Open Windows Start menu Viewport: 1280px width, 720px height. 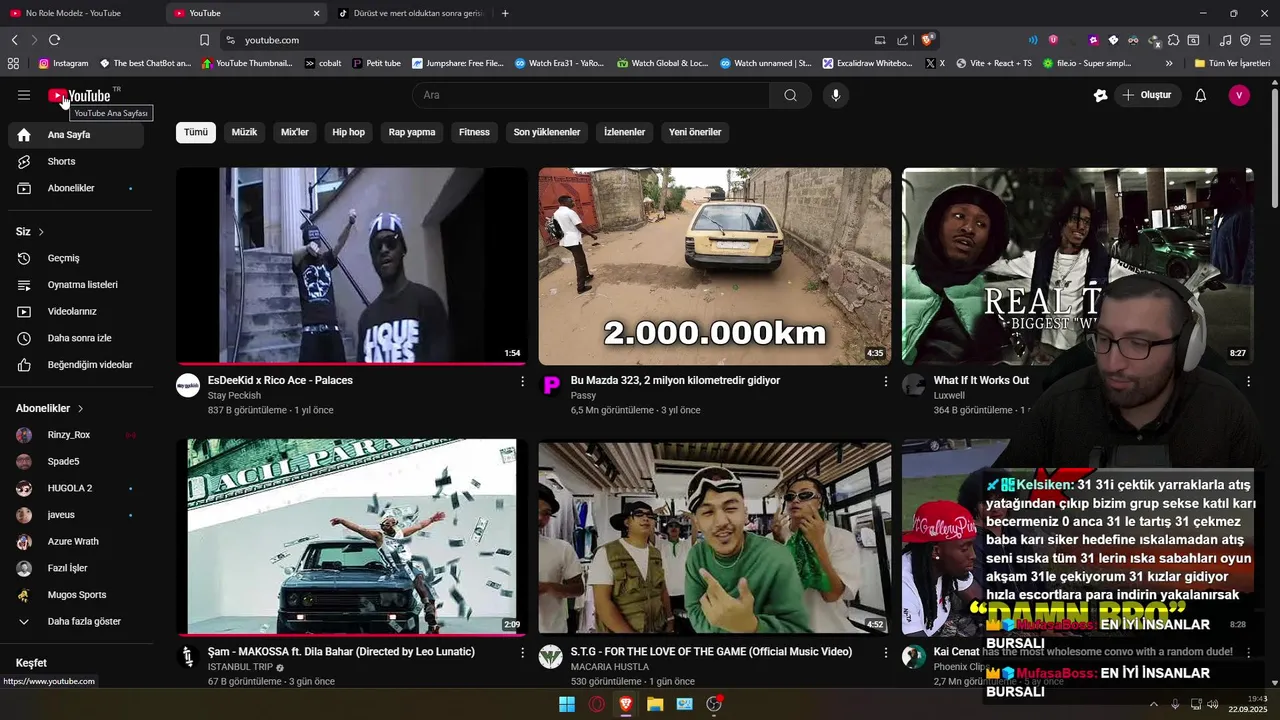pos(567,704)
